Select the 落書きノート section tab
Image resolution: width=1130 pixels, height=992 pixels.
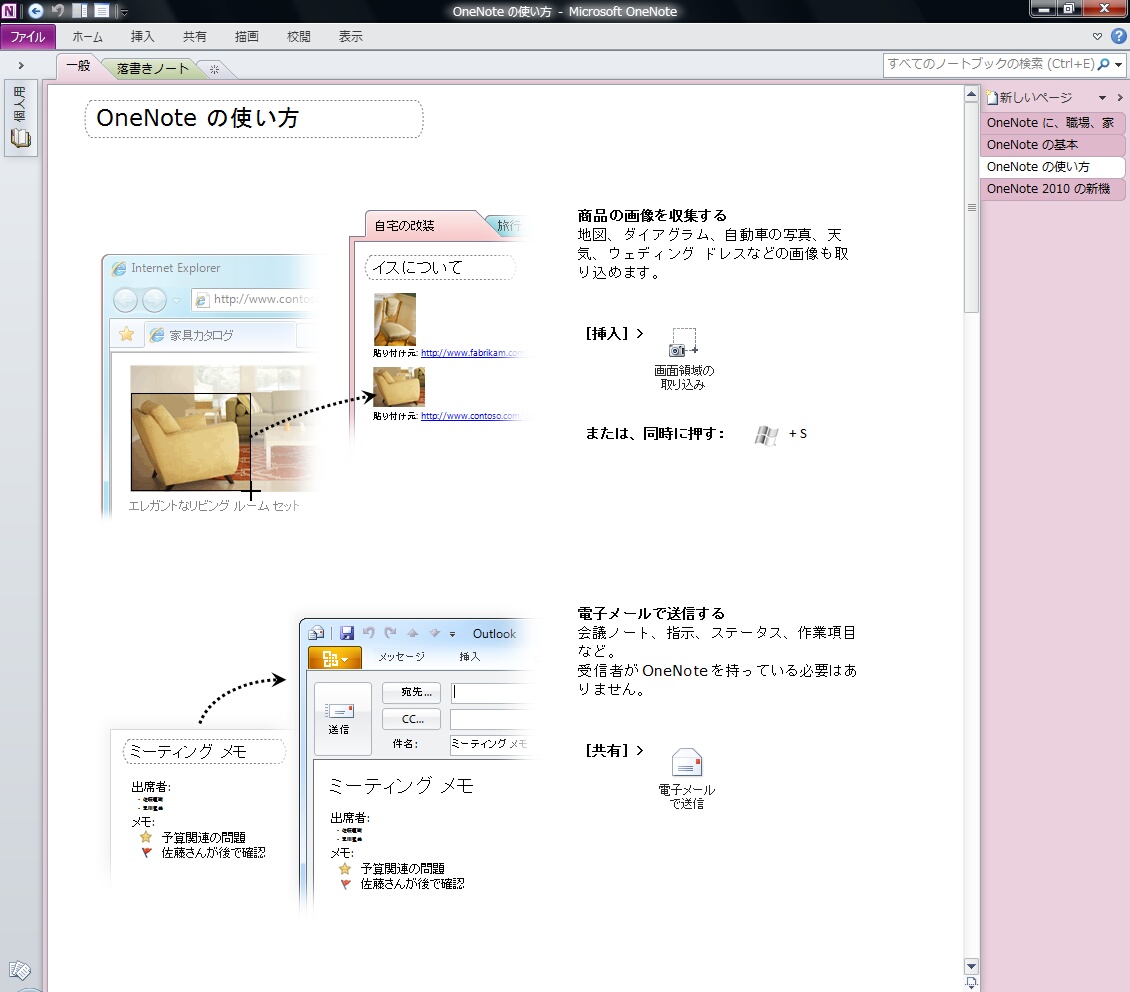click(x=152, y=68)
